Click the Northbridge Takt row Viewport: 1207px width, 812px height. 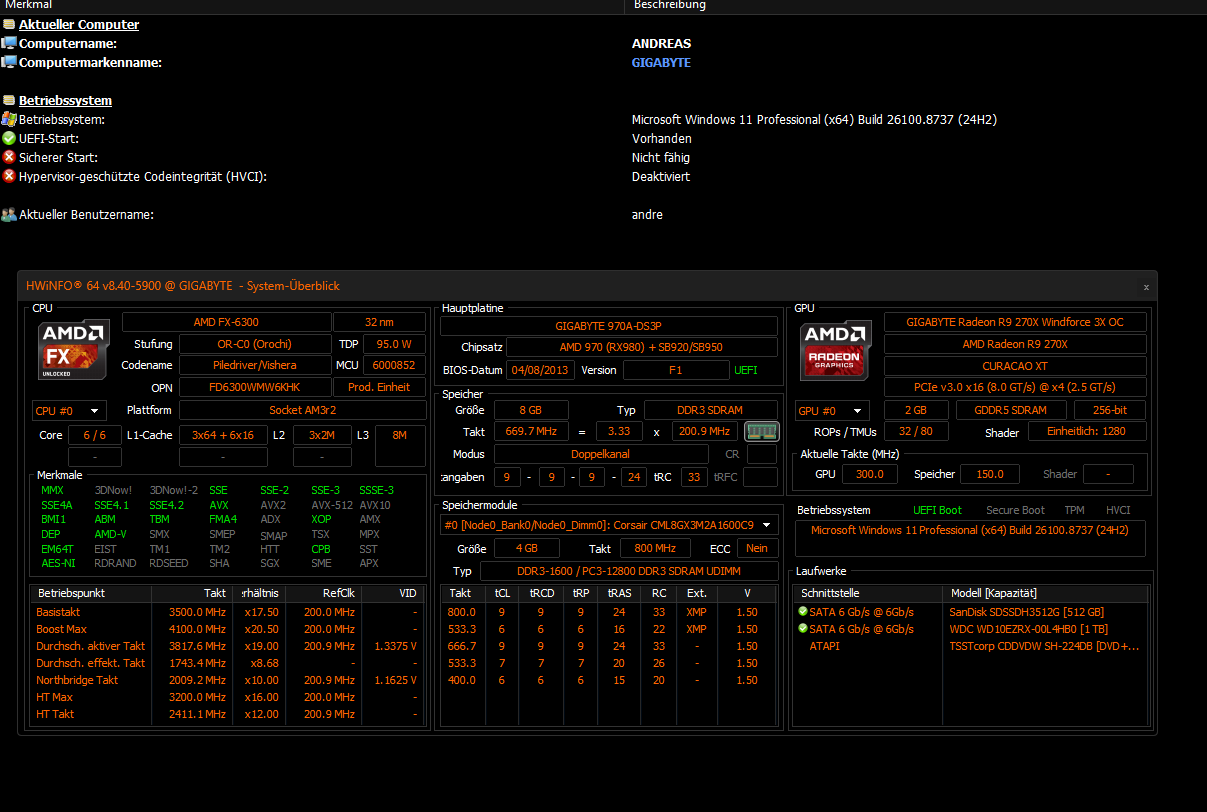228,680
